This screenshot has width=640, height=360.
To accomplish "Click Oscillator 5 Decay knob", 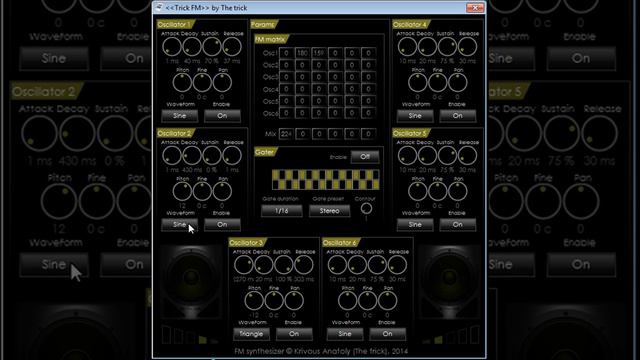I will [427, 156].
